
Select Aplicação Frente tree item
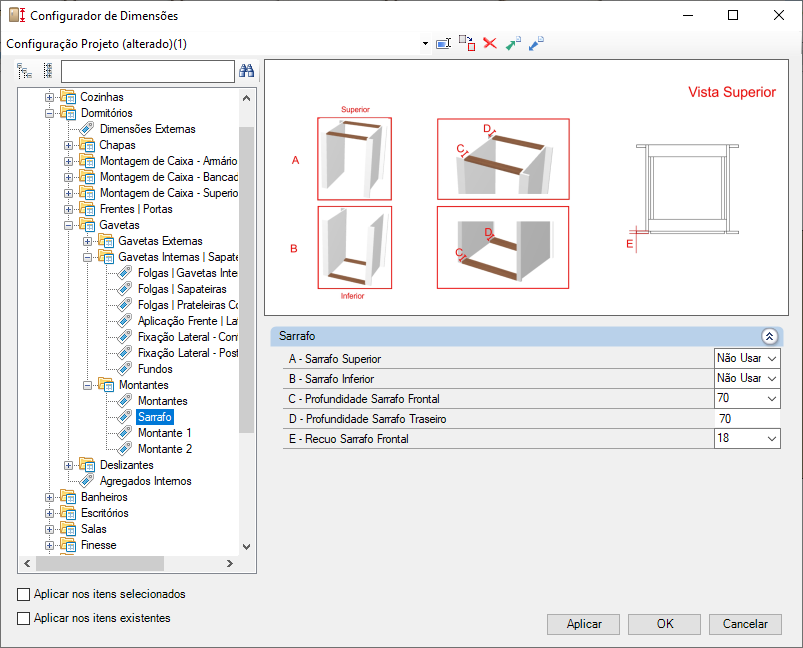(x=187, y=321)
